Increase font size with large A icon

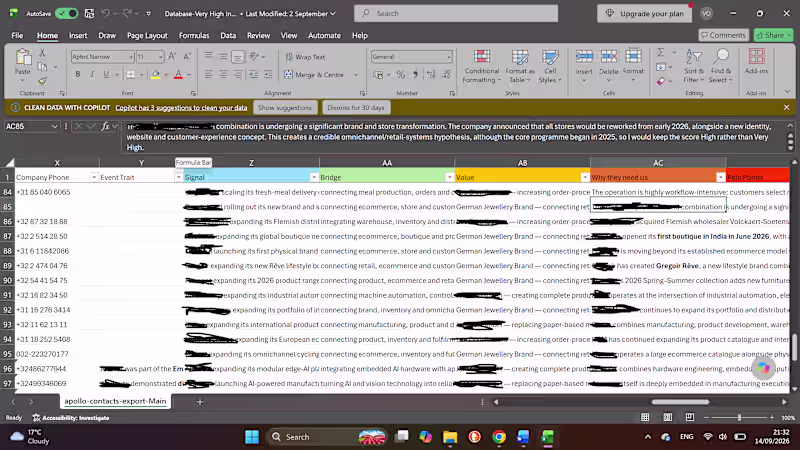click(x=172, y=57)
